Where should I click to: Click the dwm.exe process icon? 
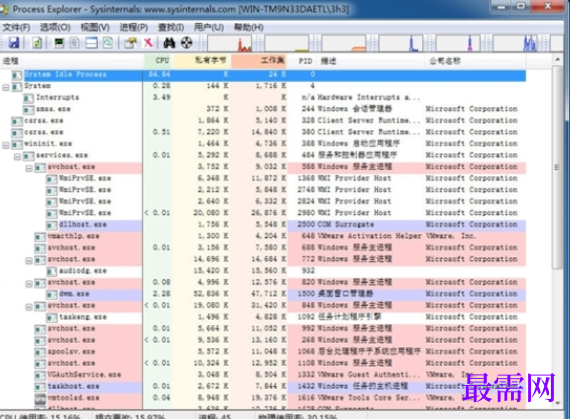(x=52, y=294)
